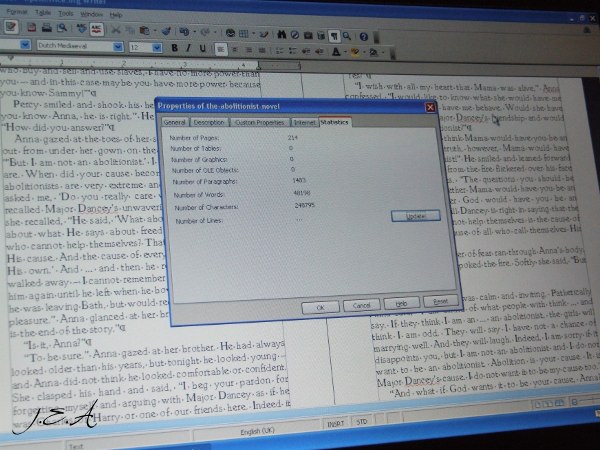Screen dimensions: 600x450
Task: Toggle Align Left paragraph button
Action: [221, 49]
